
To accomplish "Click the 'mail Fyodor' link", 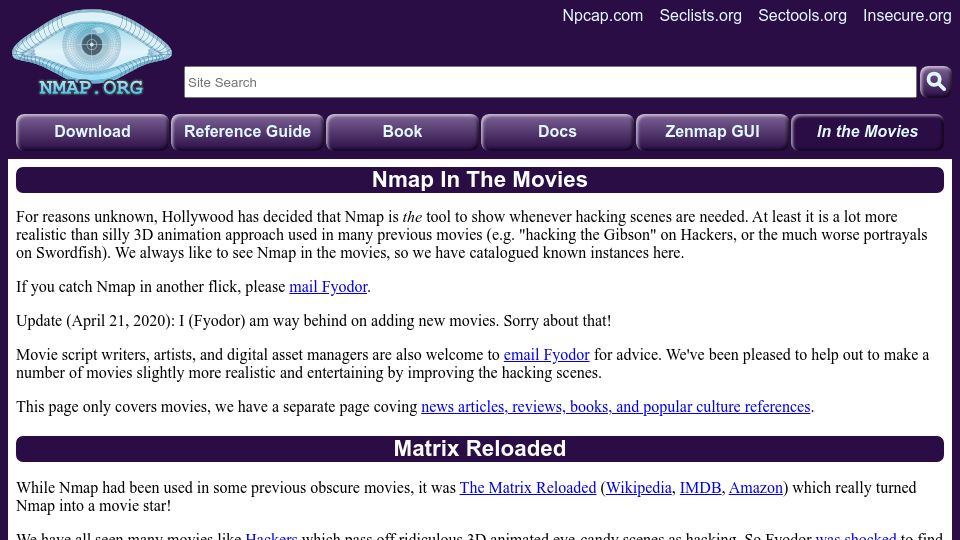I will 328,287.
